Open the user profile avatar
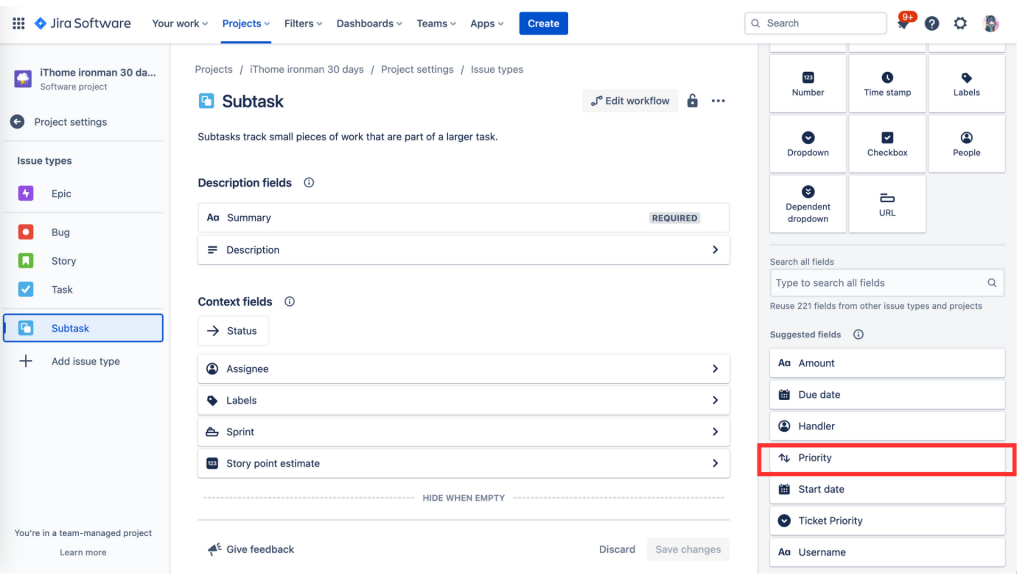Screen dimensions: 1024x576 click(991, 24)
